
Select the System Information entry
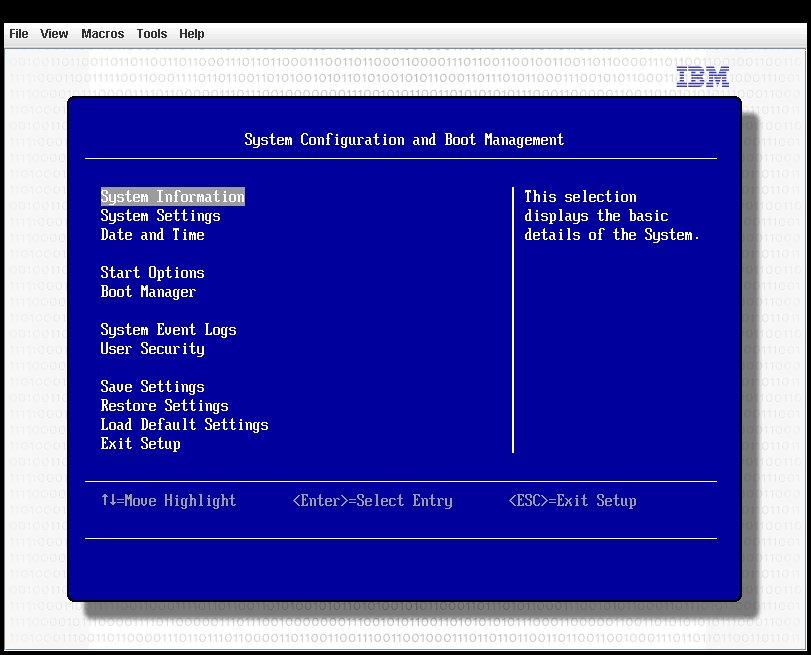[172, 196]
